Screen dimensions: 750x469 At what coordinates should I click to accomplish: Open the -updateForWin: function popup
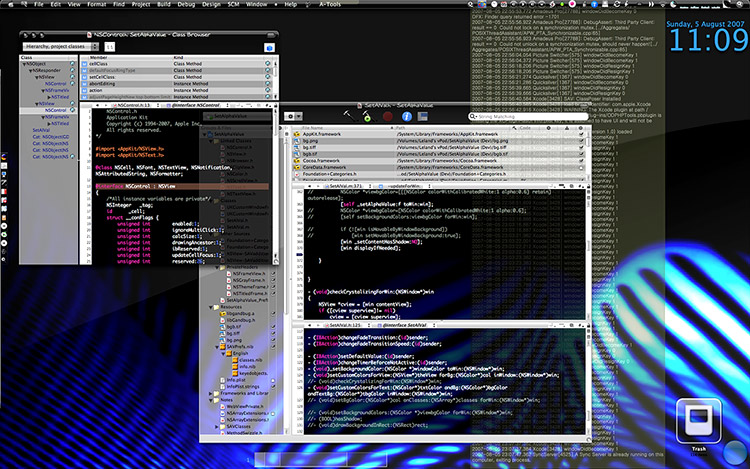pyautogui.click(x=406, y=186)
